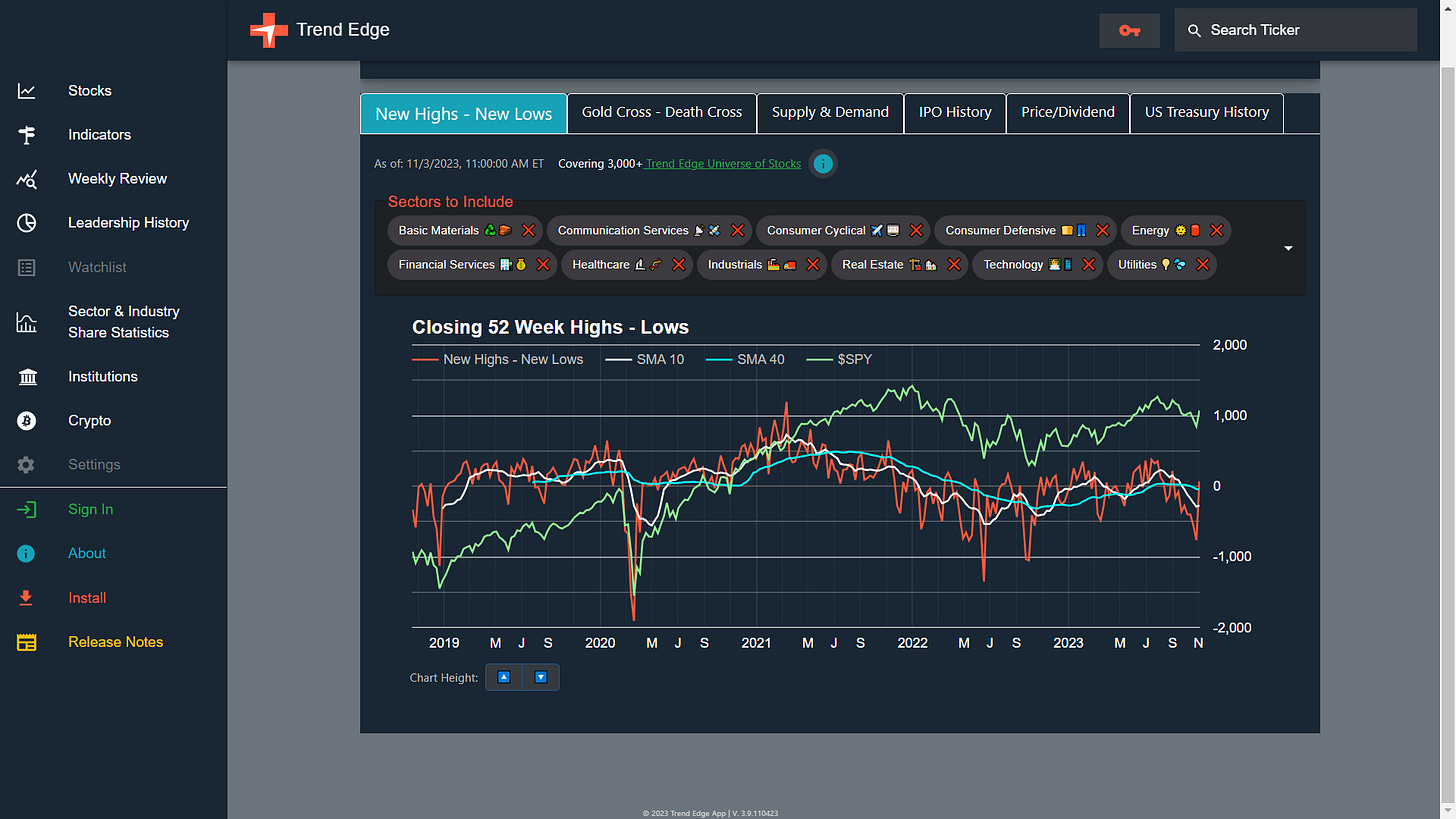Click the Leadership History pie icon
This screenshot has width=1456, height=819.
(27, 223)
